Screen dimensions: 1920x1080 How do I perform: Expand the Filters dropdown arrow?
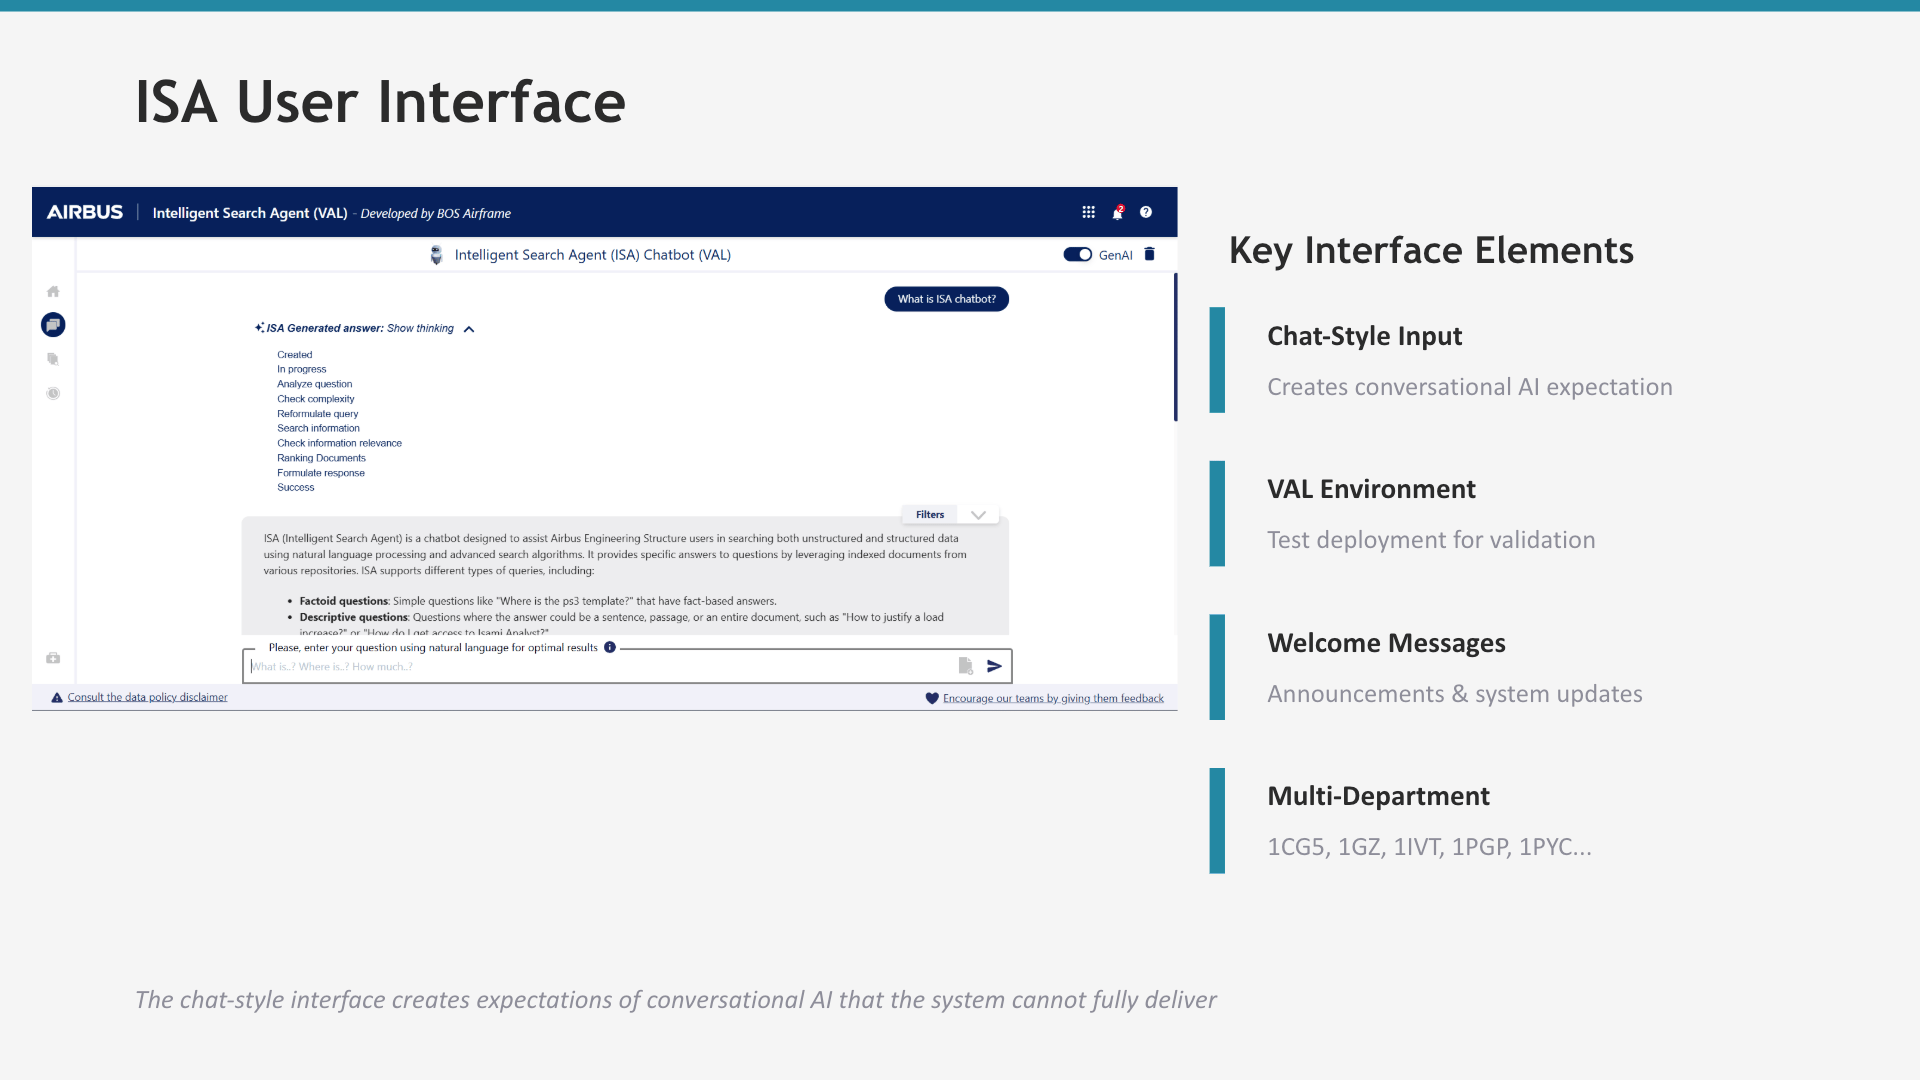tap(978, 515)
